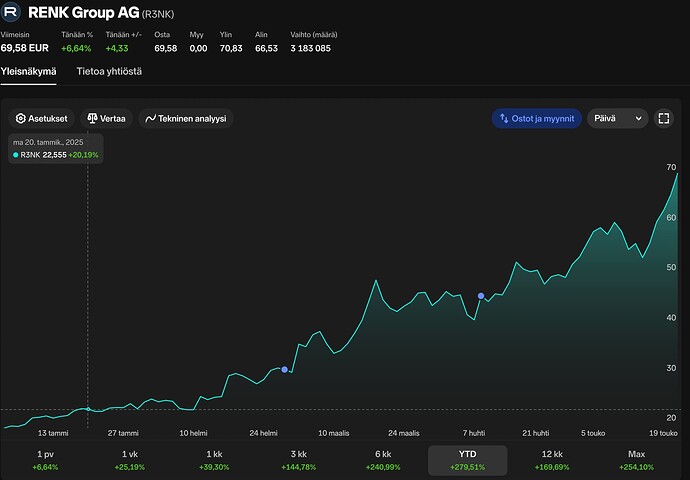Screen dimensions: 690x480
Task: Open Tekninen analyysi tools
Action: (x=186, y=118)
